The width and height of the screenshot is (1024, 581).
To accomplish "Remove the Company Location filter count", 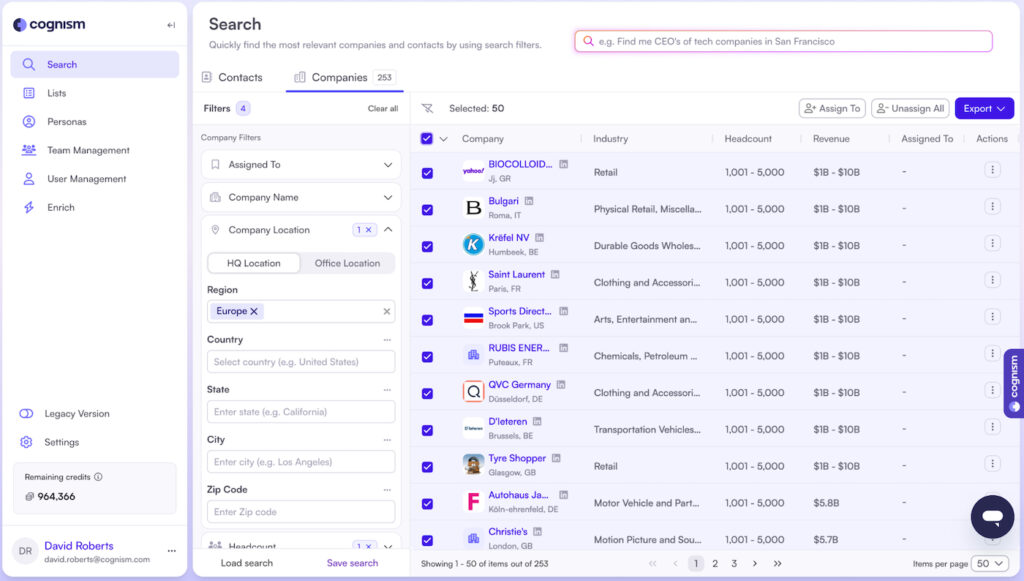I will [368, 230].
